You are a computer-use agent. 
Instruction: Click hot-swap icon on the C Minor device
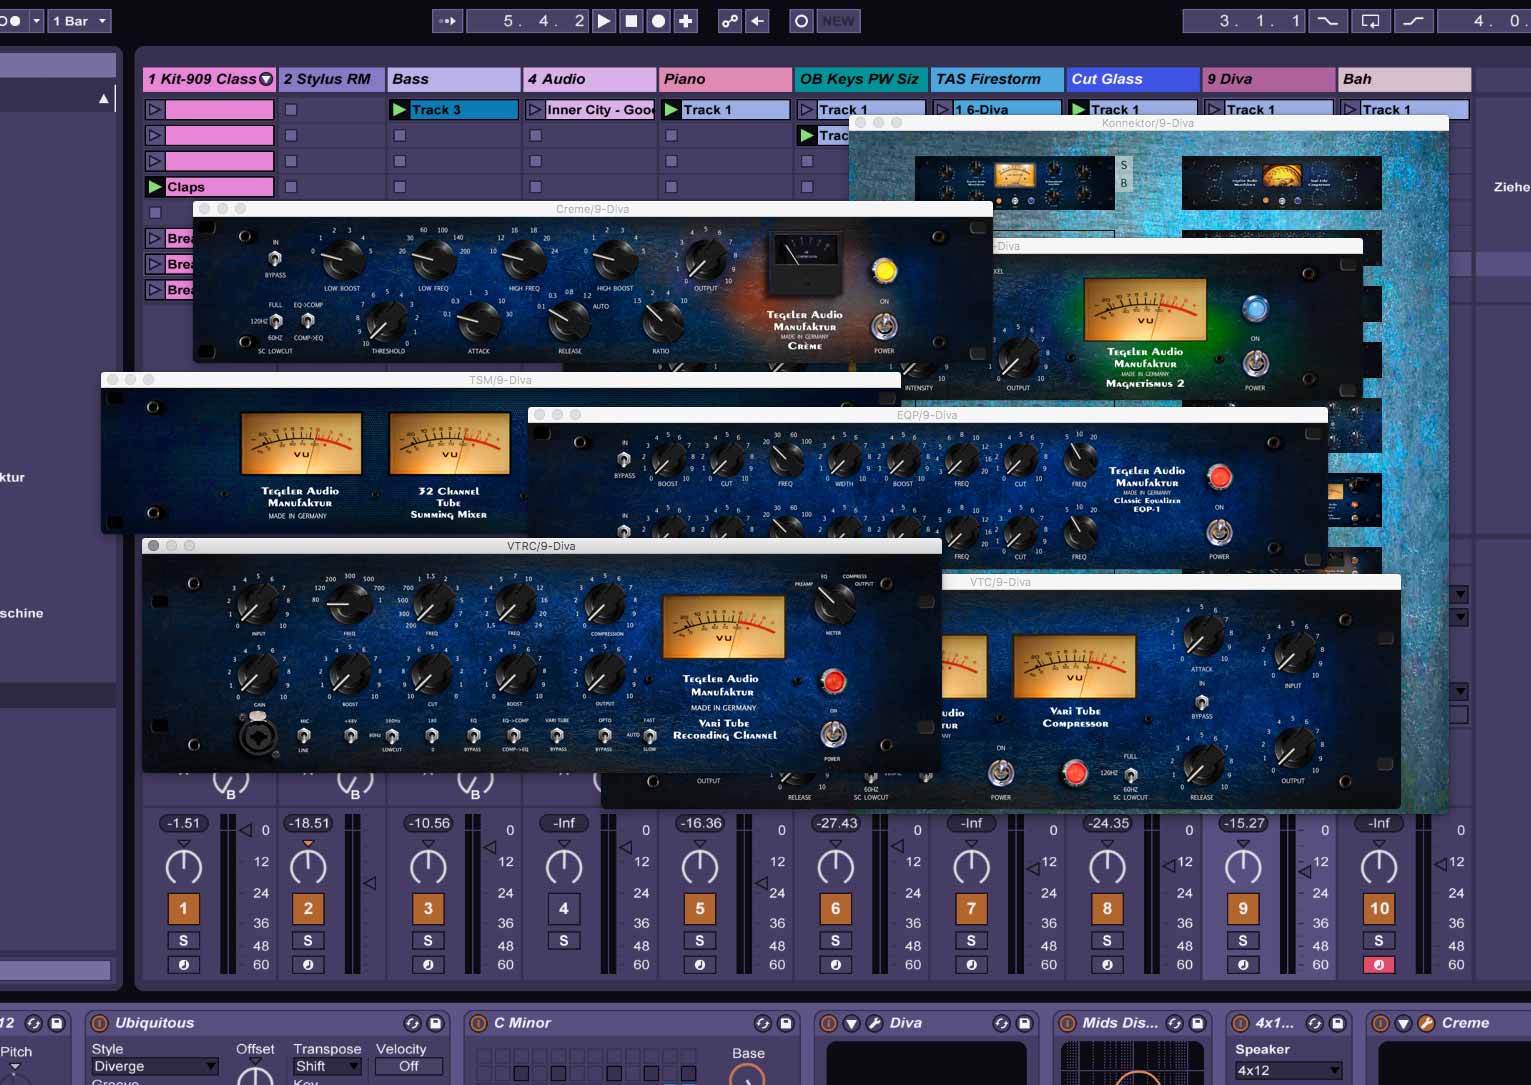762,1023
